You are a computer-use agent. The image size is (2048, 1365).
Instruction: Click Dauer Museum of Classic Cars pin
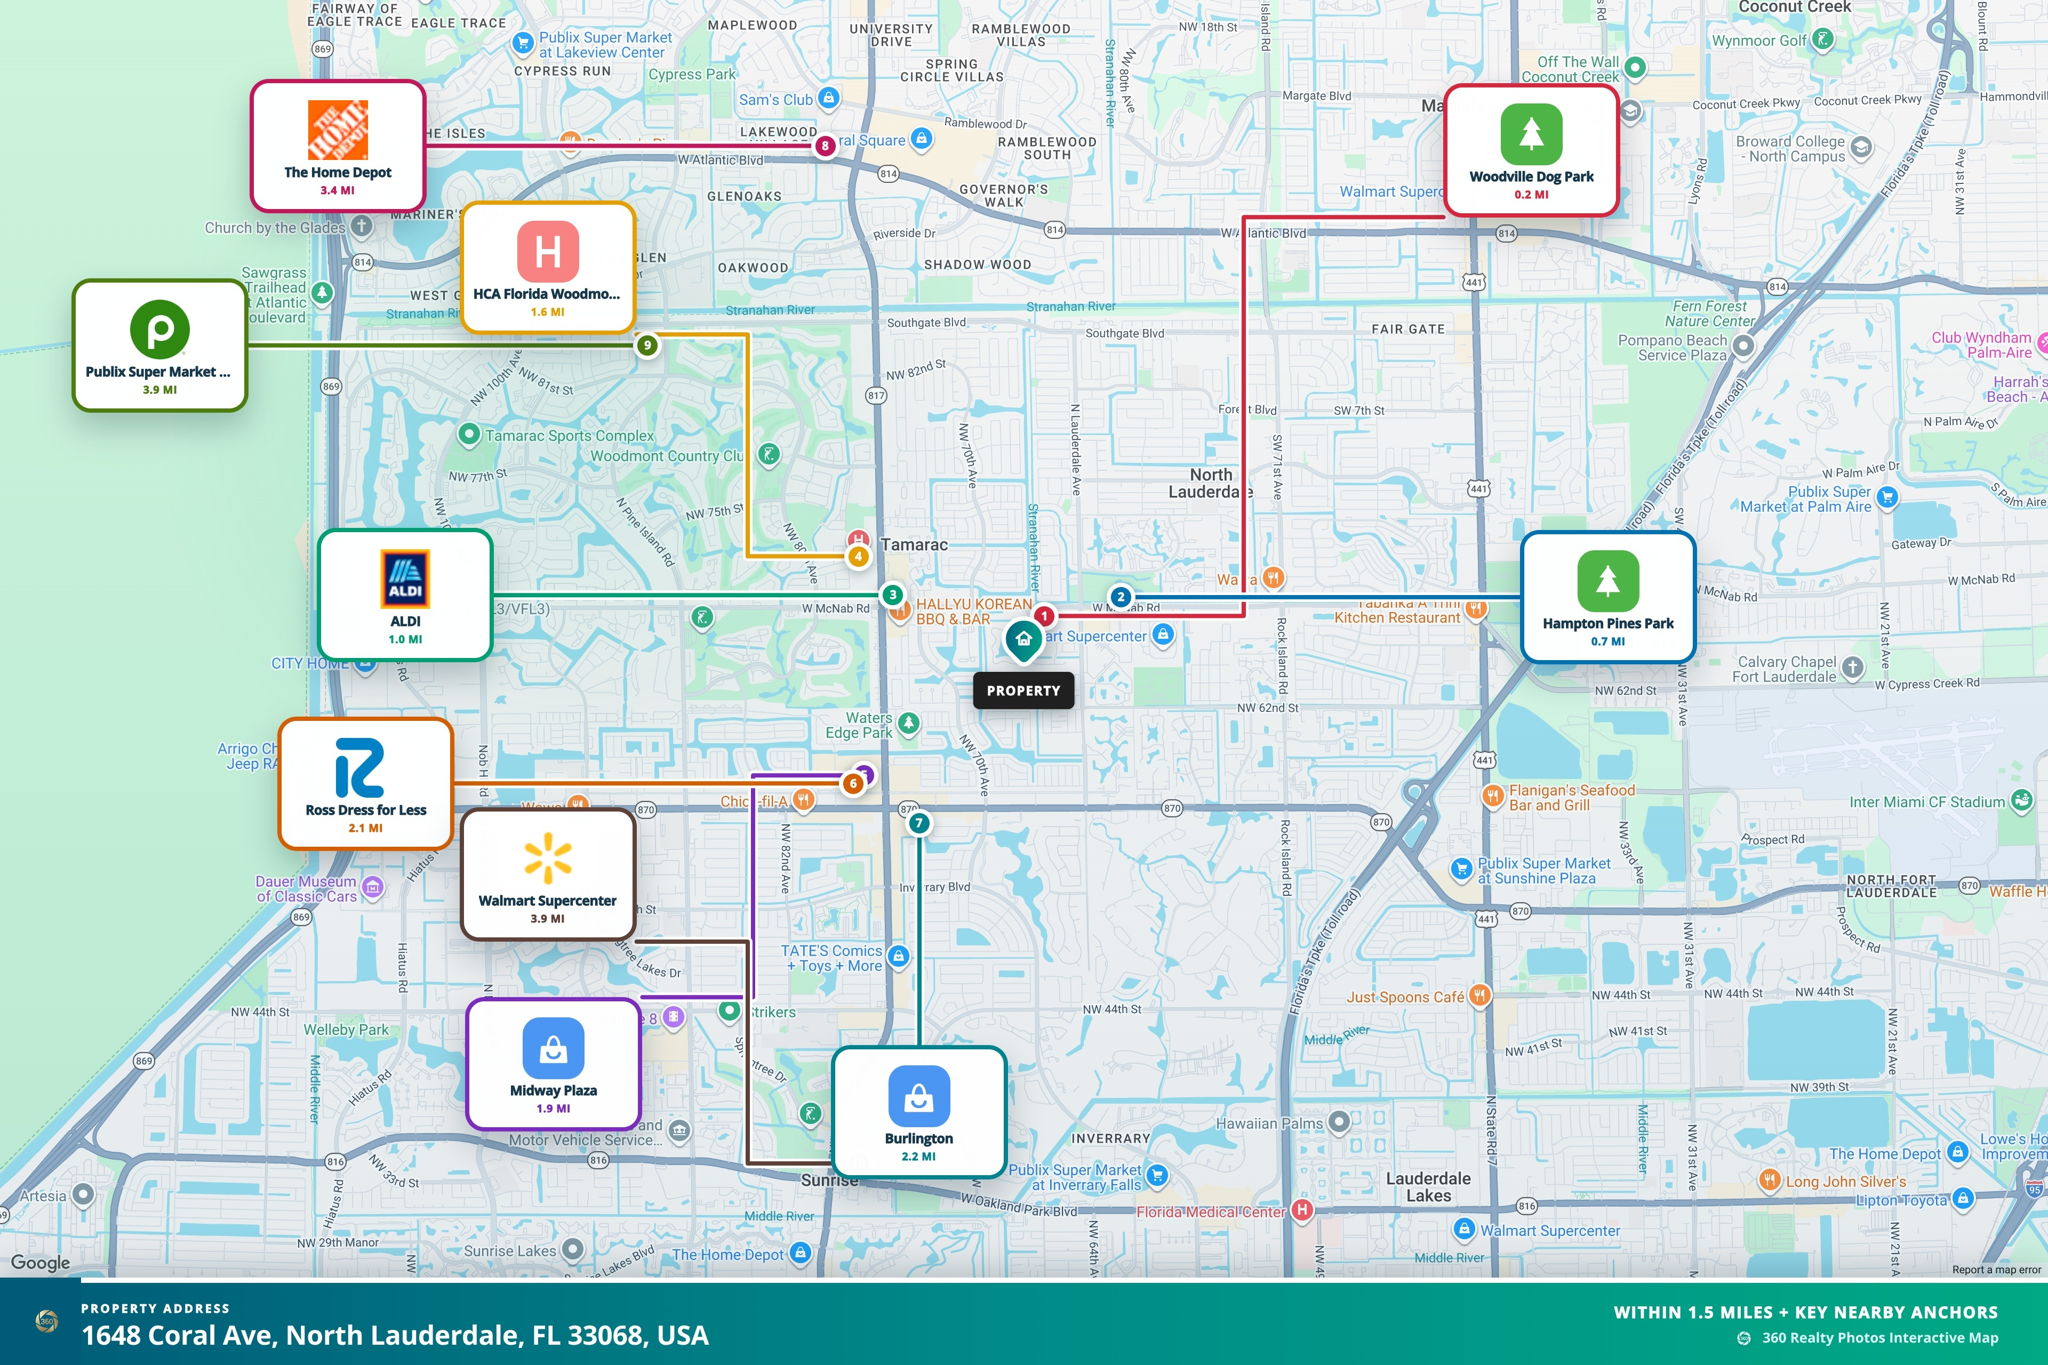pyautogui.click(x=373, y=887)
